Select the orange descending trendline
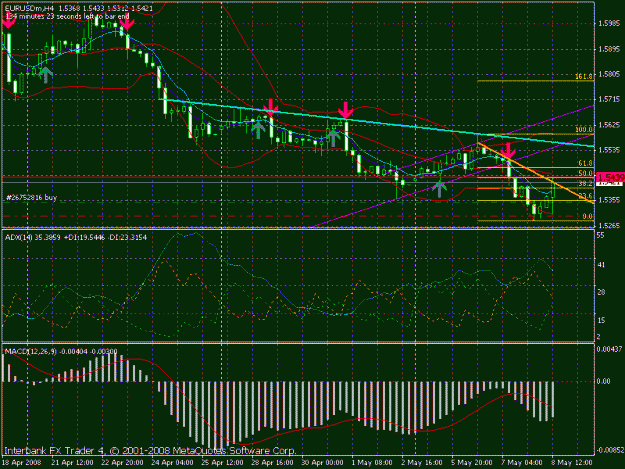Viewport: 625px width, 469px height. 536,173
